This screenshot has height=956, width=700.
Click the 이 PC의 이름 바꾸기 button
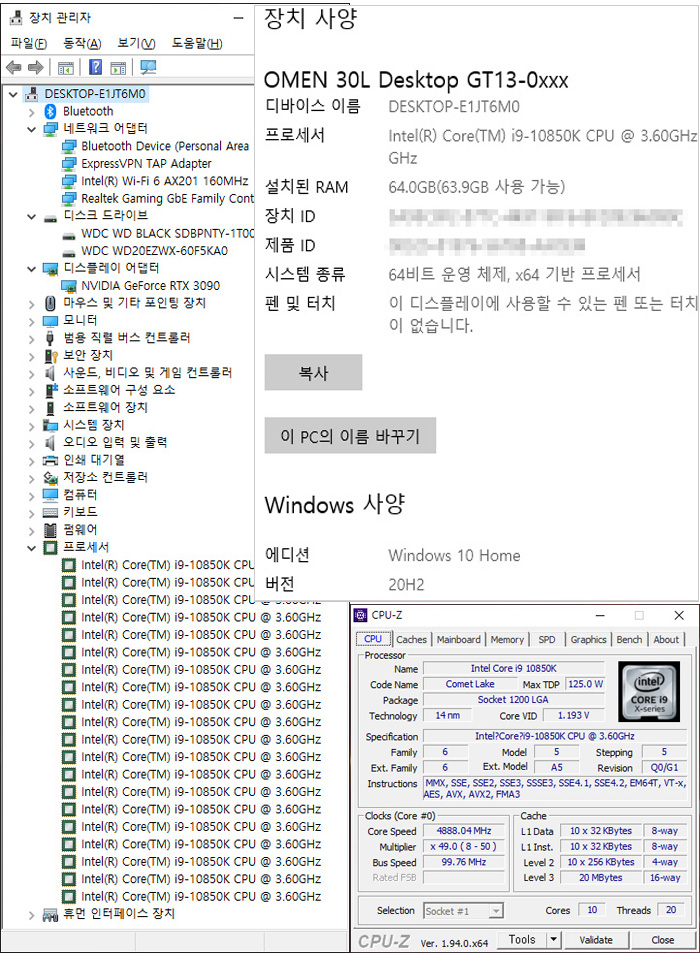pyautogui.click(x=350, y=435)
